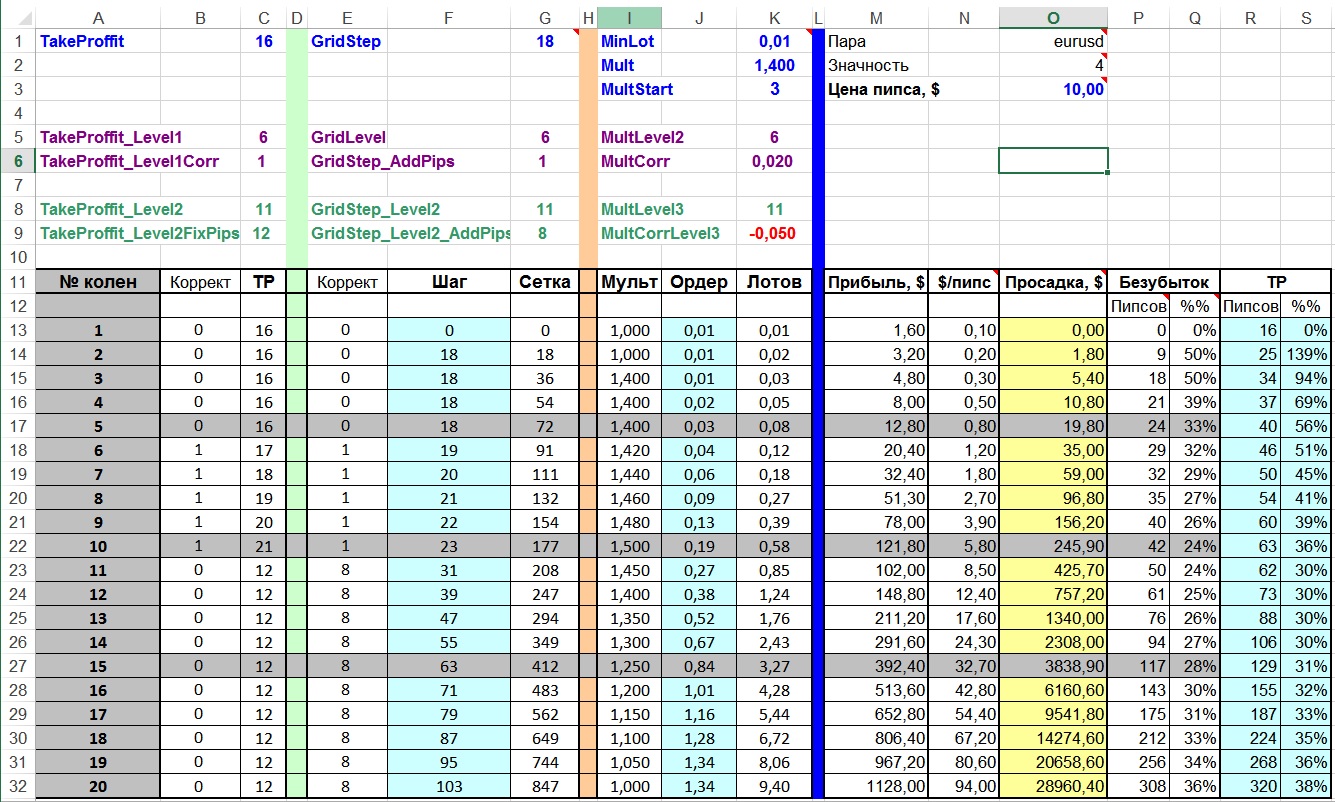
Task: Click the MultCorr value 0,020
Action: (x=774, y=161)
